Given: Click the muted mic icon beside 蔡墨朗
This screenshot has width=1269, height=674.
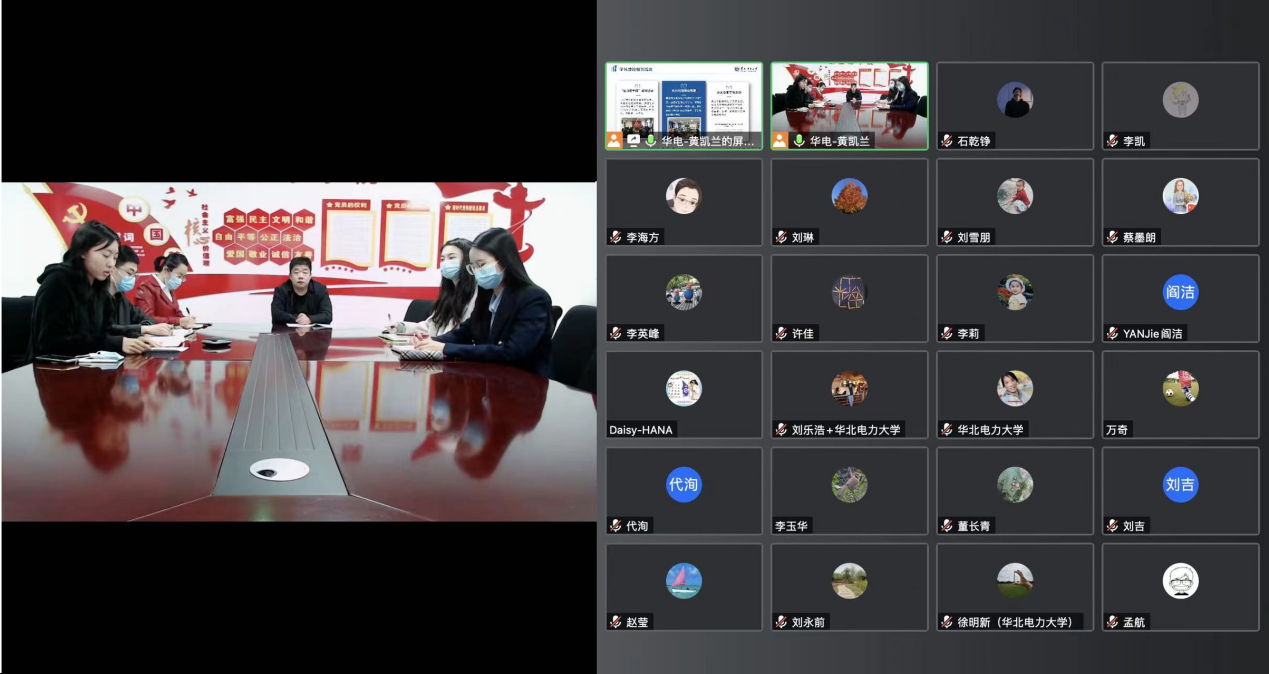Looking at the screenshot, I should (1112, 237).
